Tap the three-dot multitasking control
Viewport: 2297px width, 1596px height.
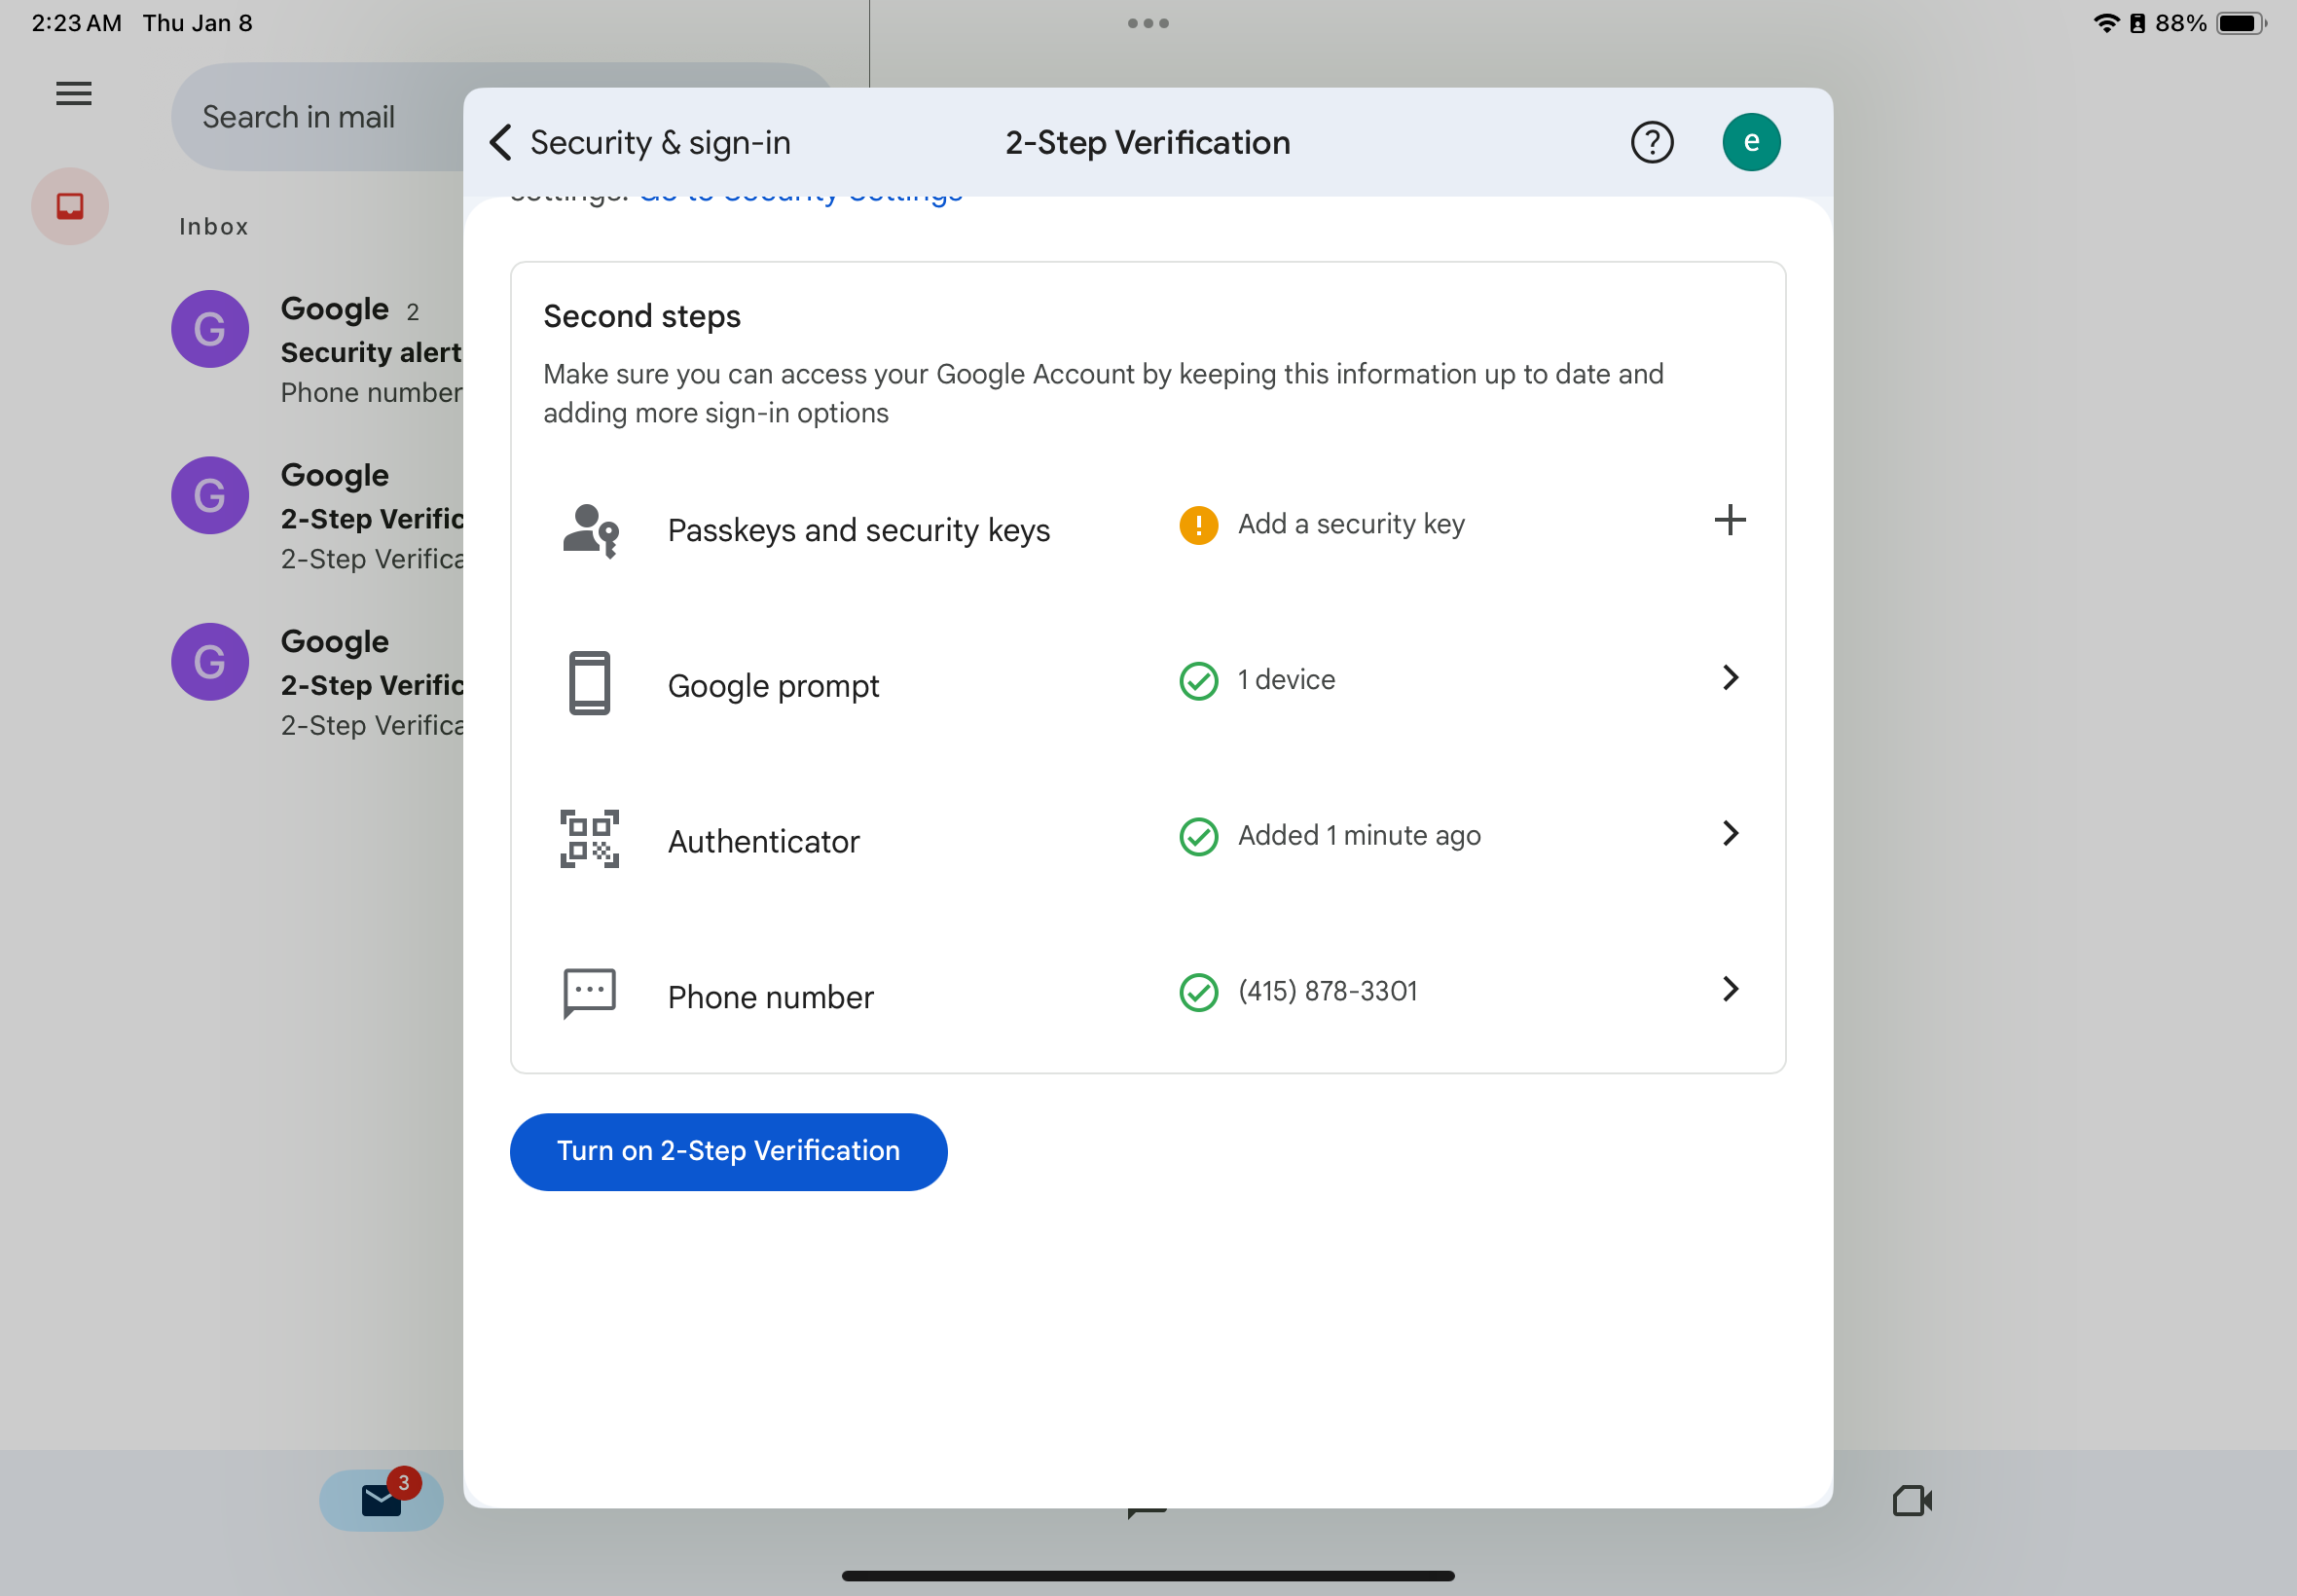pyautogui.click(x=1148, y=23)
